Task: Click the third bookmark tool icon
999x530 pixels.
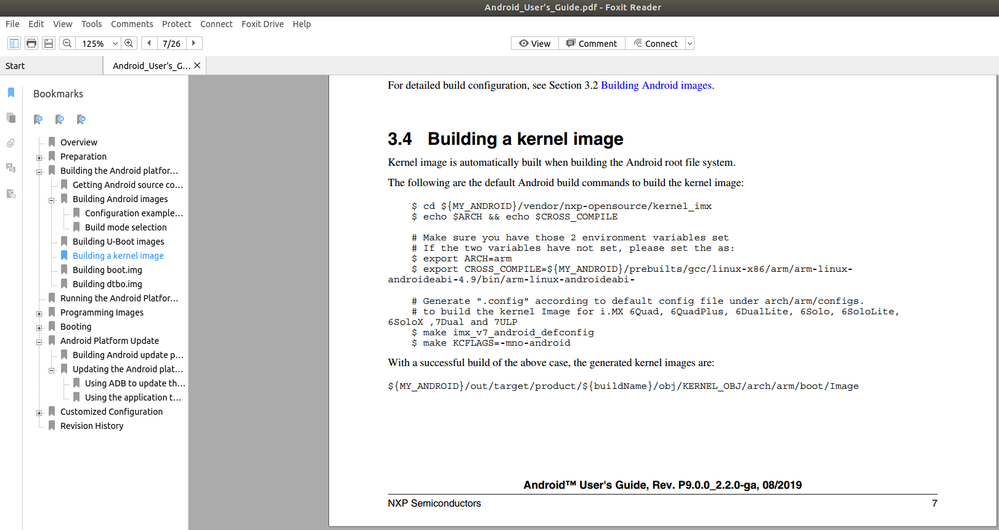Action: point(81,119)
